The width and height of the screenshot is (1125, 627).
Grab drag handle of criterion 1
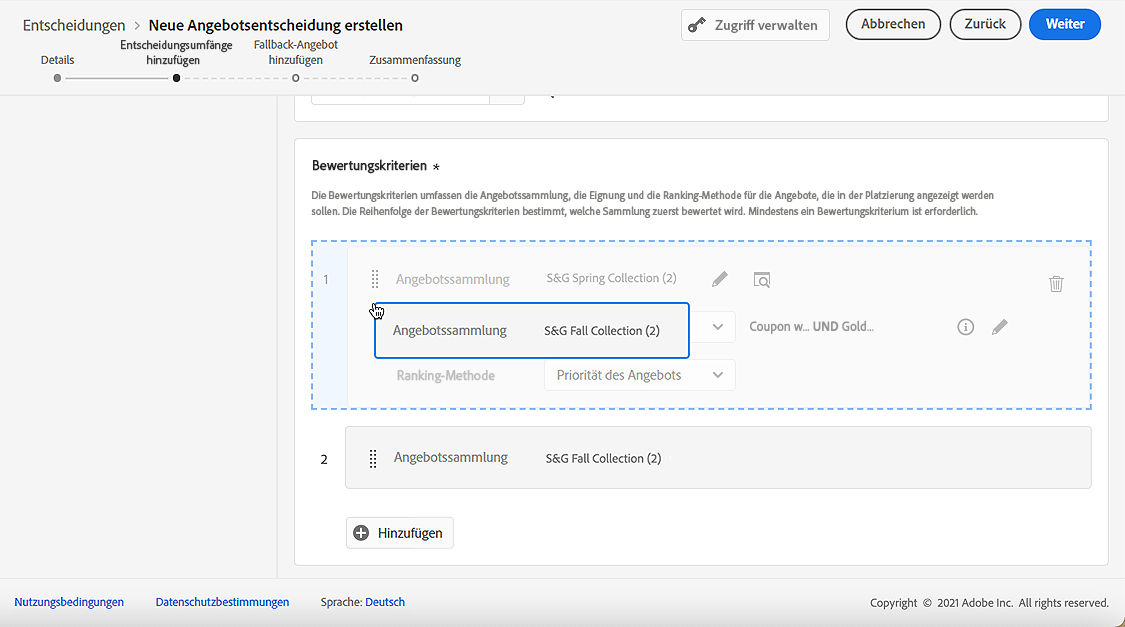[375, 279]
